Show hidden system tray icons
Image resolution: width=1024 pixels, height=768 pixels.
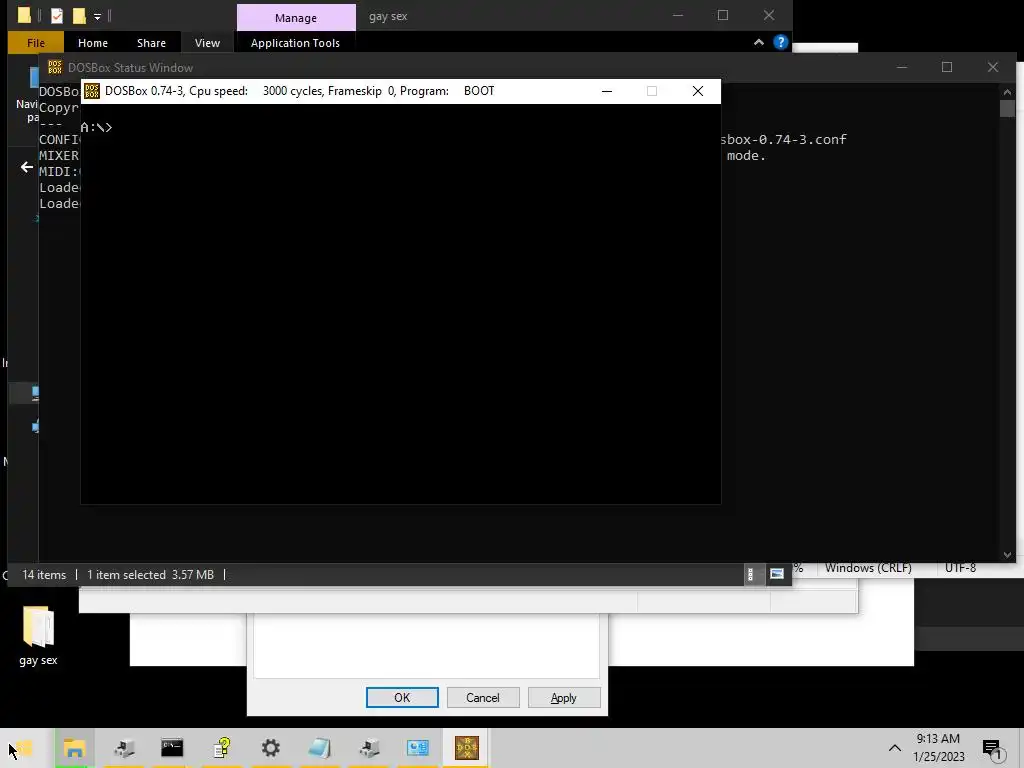(x=895, y=748)
